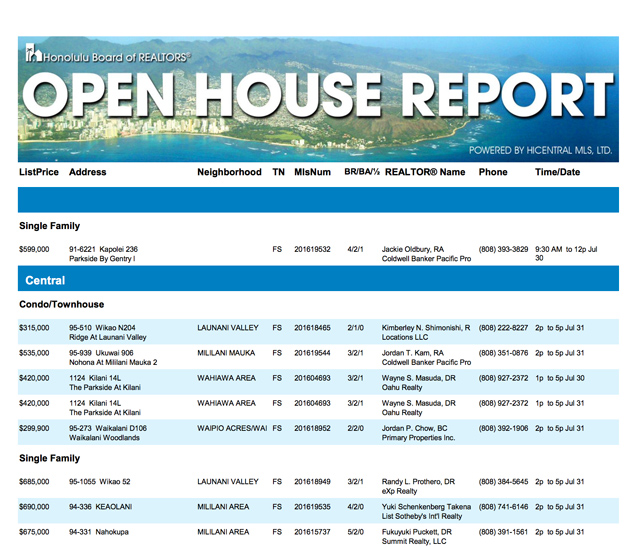Click MILILANI MAUKA neighborhood cell
This screenshot has height=548, width=640.
[226, 353]
